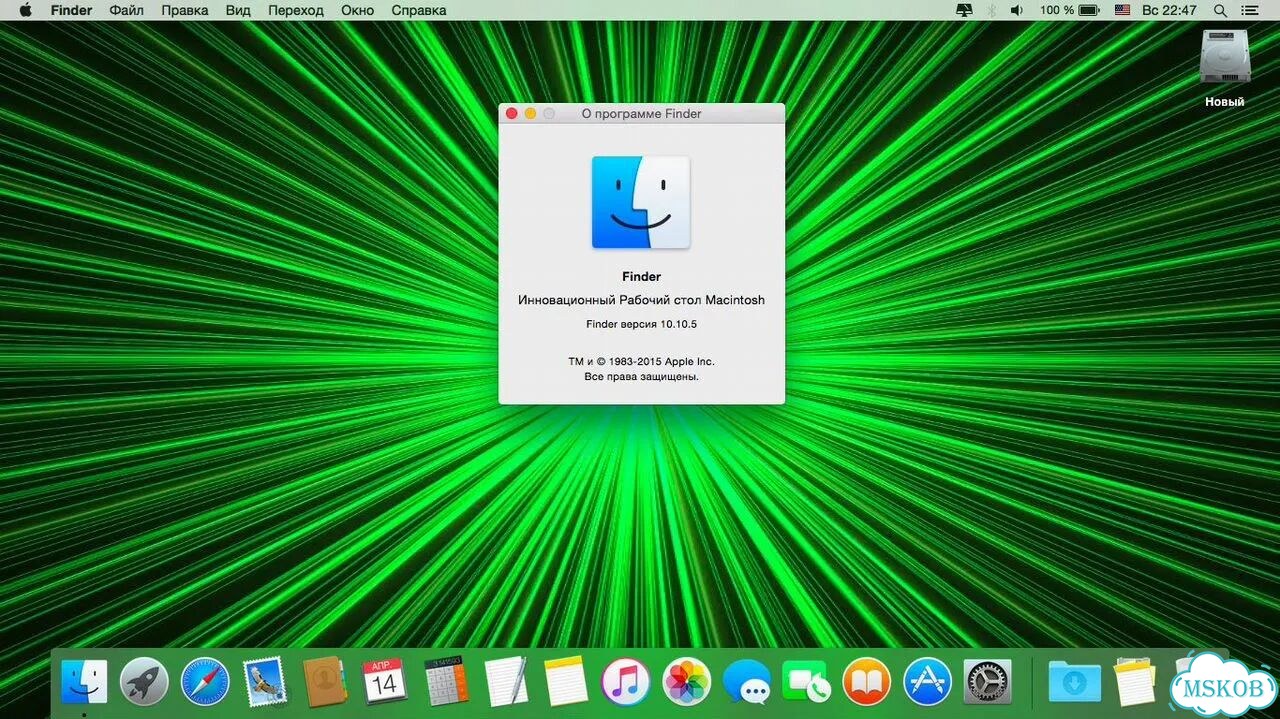
Task: Click copyright text 1983-2015 Apple Inc.
Action: coord(641,361)
